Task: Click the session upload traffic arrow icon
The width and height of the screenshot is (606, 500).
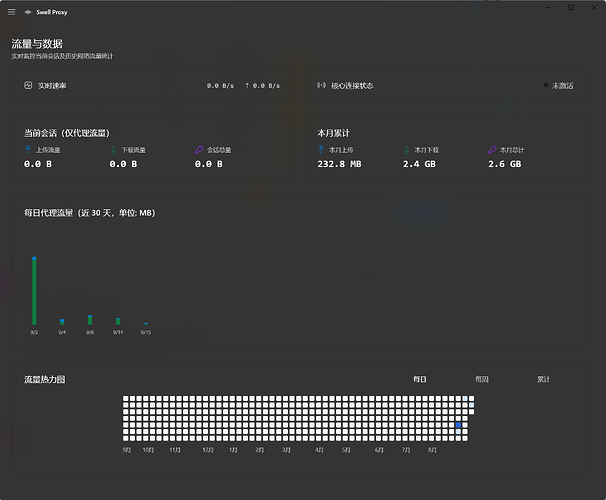Action: (x=28, y=150)
